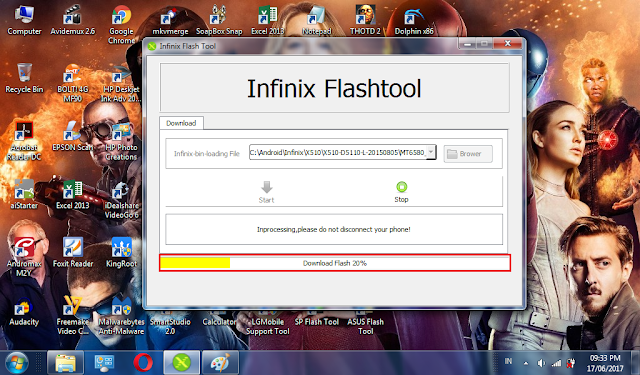
Task: Click the Infinix Flash Tool title bar icon
Action: pos(152,46)
